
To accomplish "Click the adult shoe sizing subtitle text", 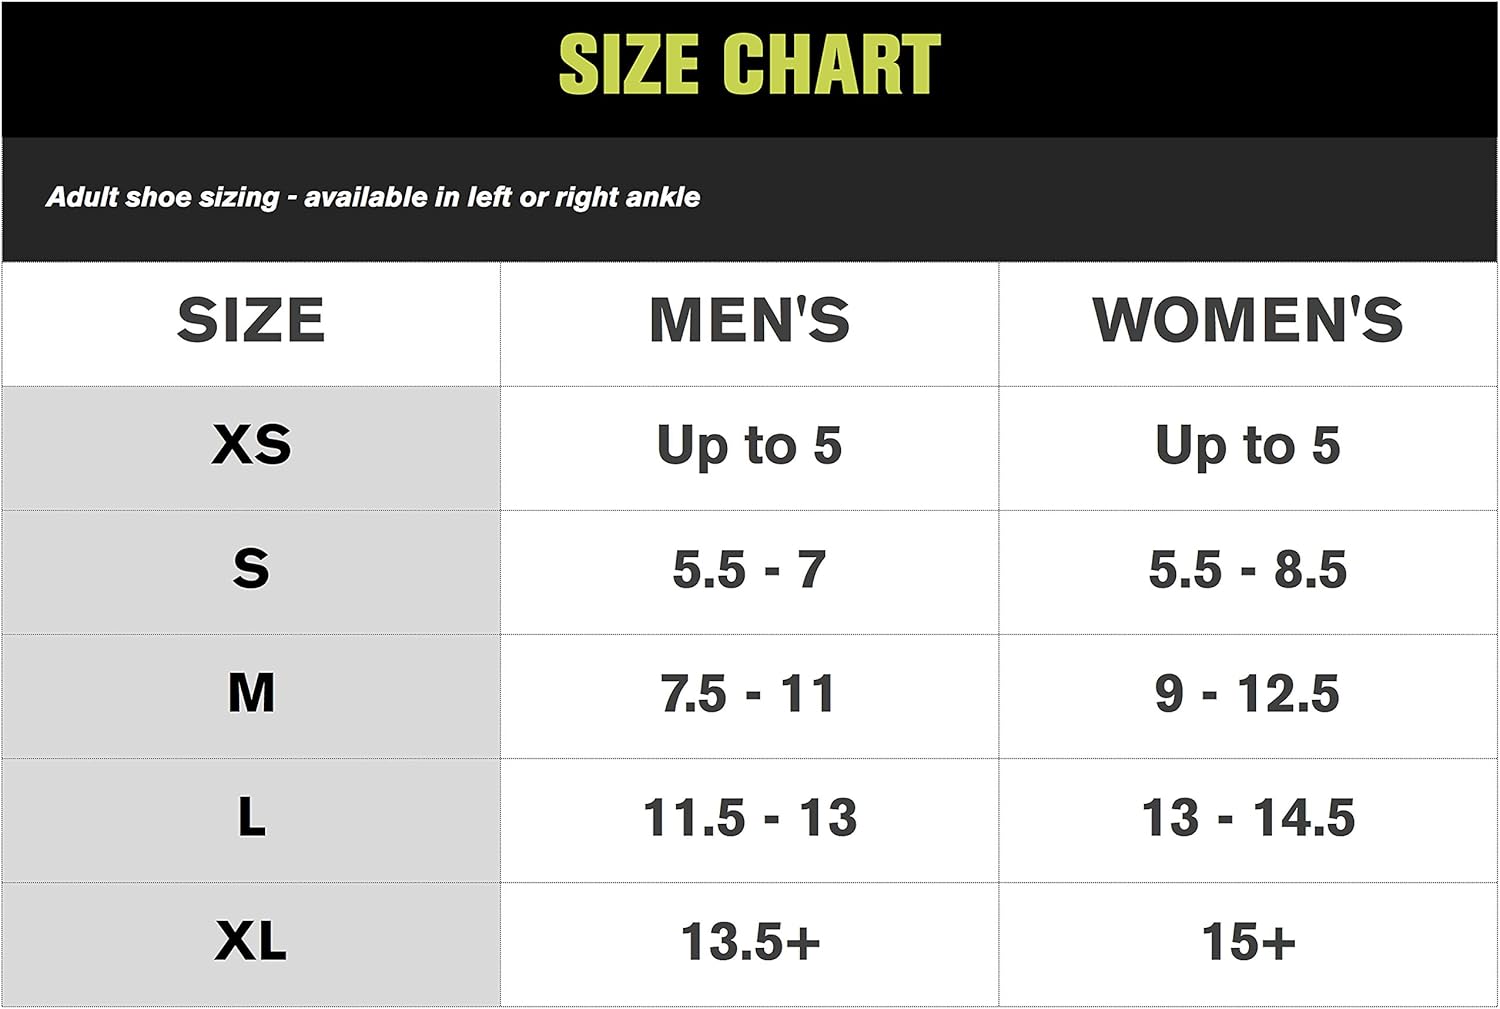I will (x=373, y=197).
